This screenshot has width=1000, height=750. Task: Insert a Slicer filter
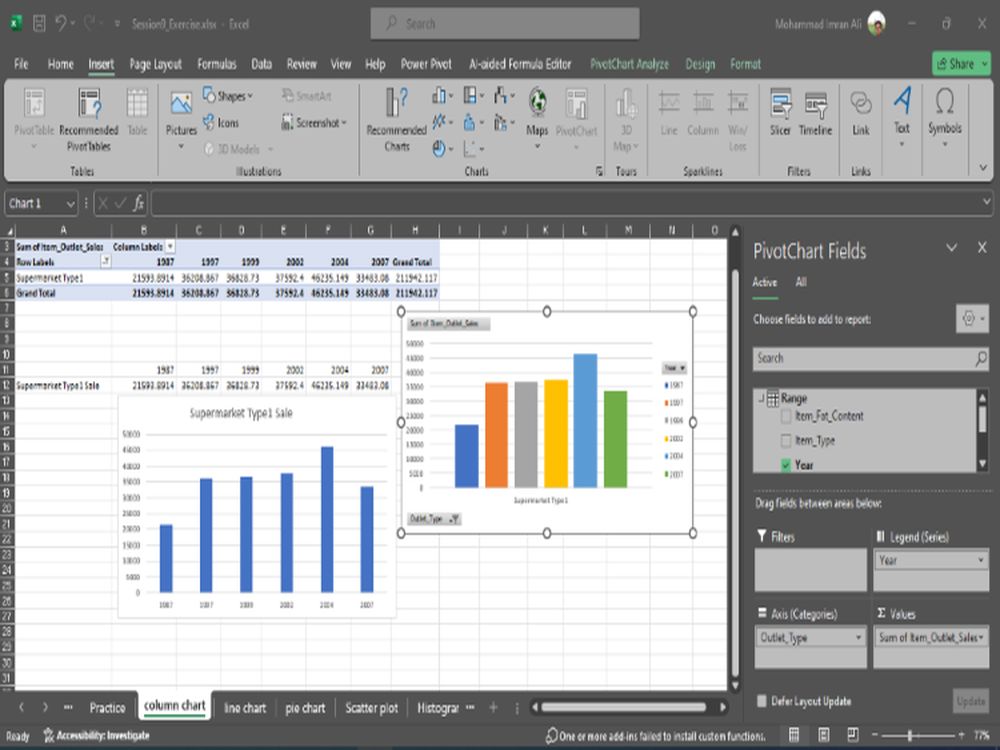tap(780, 113)
